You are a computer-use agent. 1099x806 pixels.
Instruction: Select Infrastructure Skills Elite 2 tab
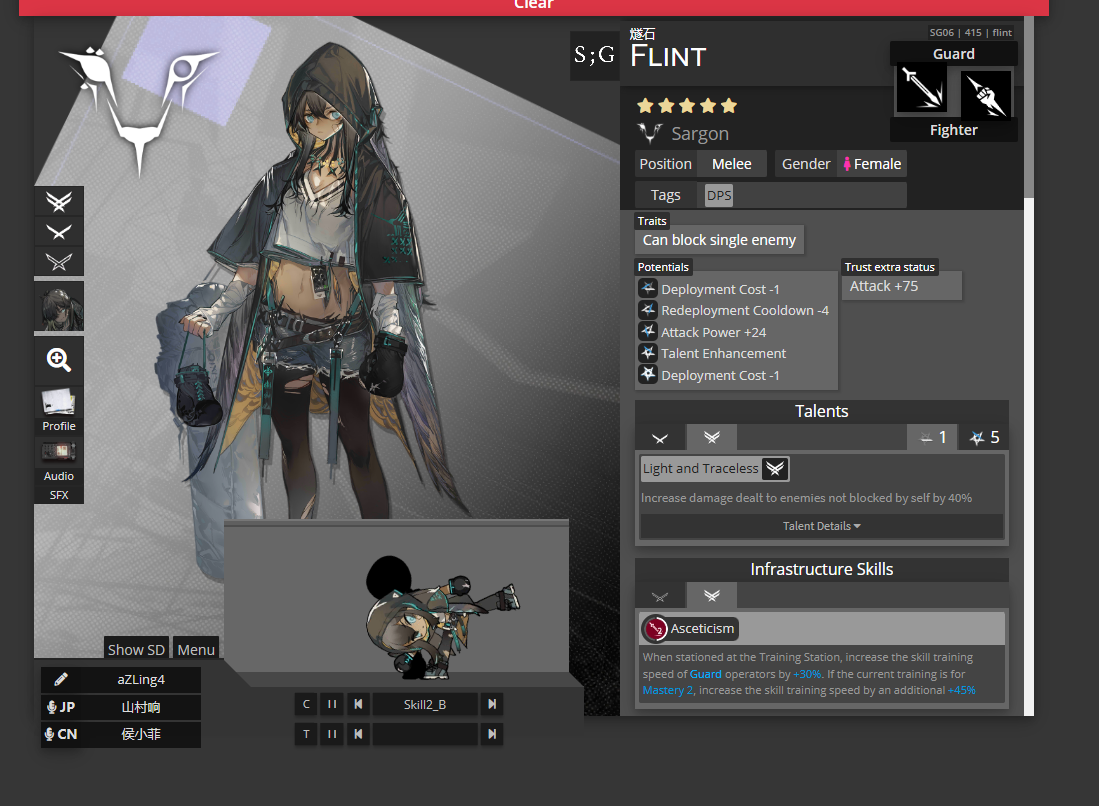(x=711, y=596)
